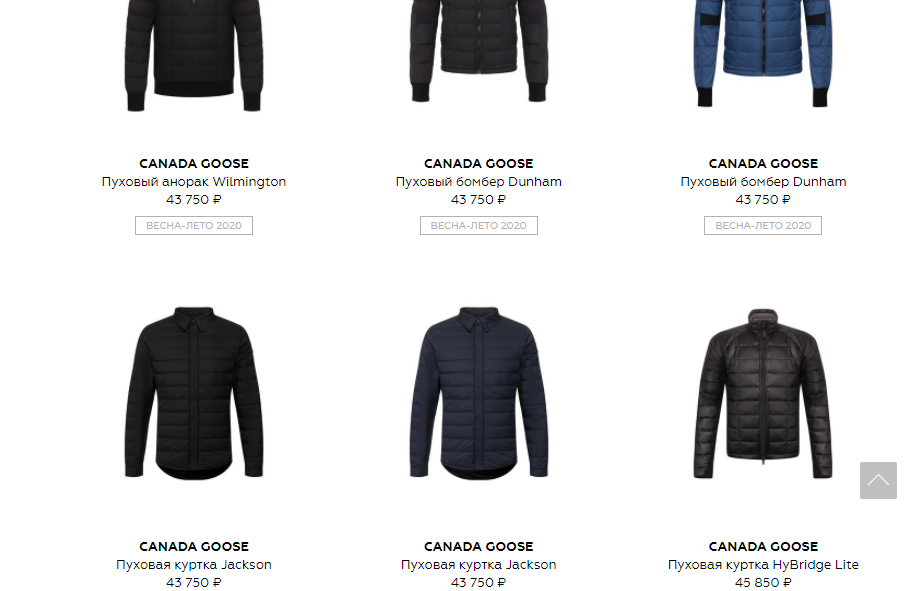The width and height of the screenshot is (905, 591).
Task: View the black Jackson jacket photo
Action: pos(194,393)
